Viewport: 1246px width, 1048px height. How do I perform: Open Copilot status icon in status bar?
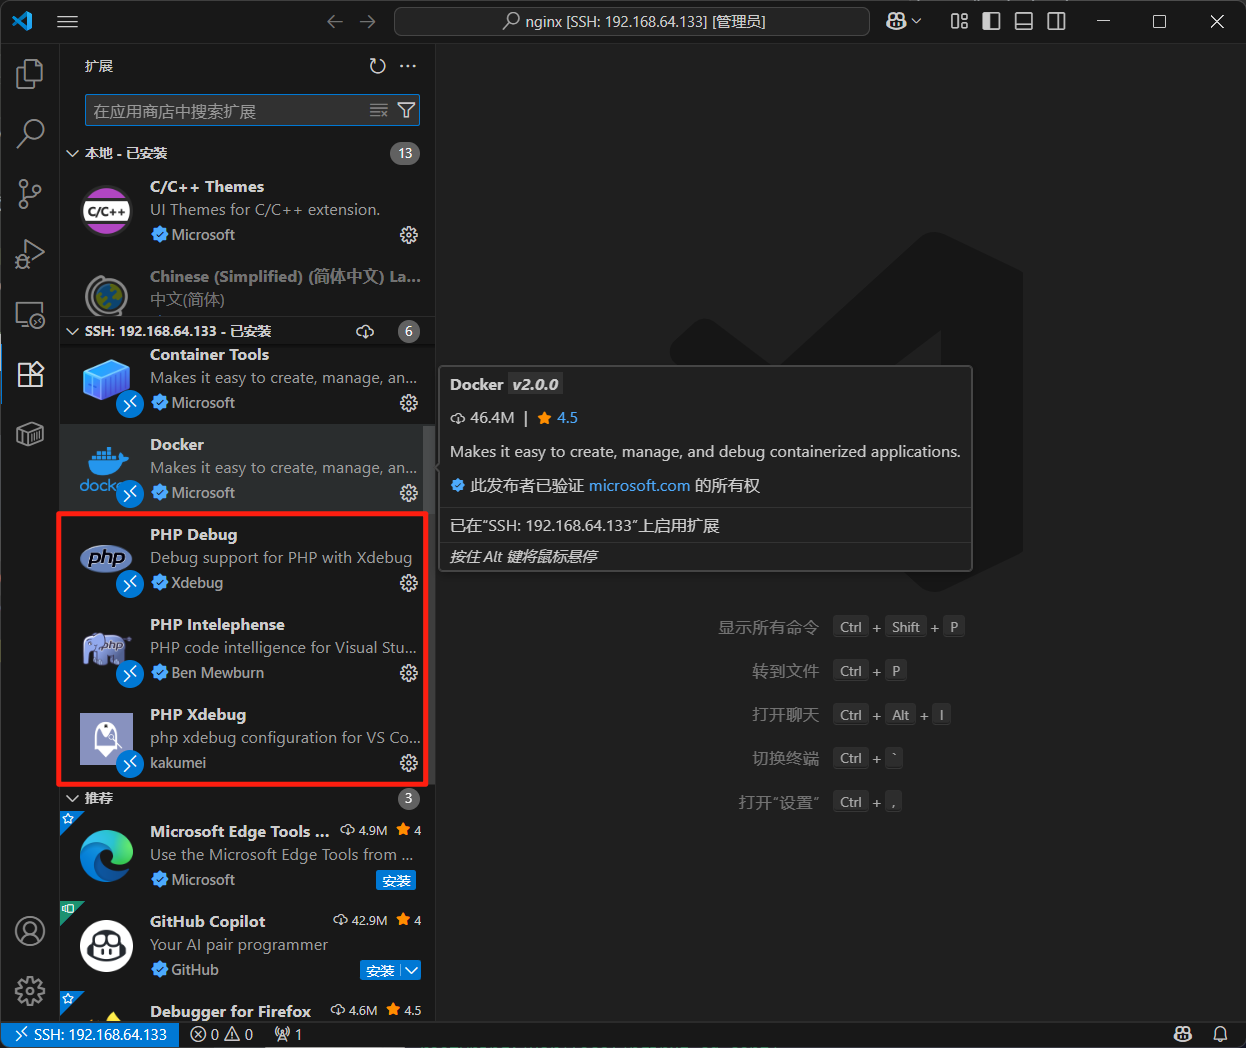(1183, 1034)
